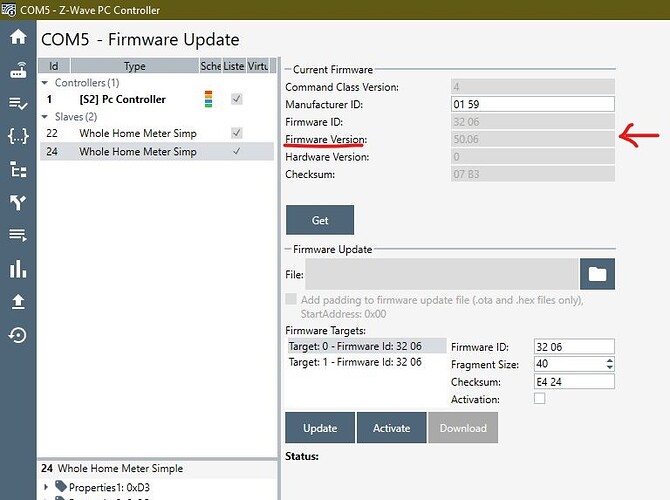Toggle the Listening checkmark for node 24
This screenshot has height=500, width=670.
tap(236, 151)
